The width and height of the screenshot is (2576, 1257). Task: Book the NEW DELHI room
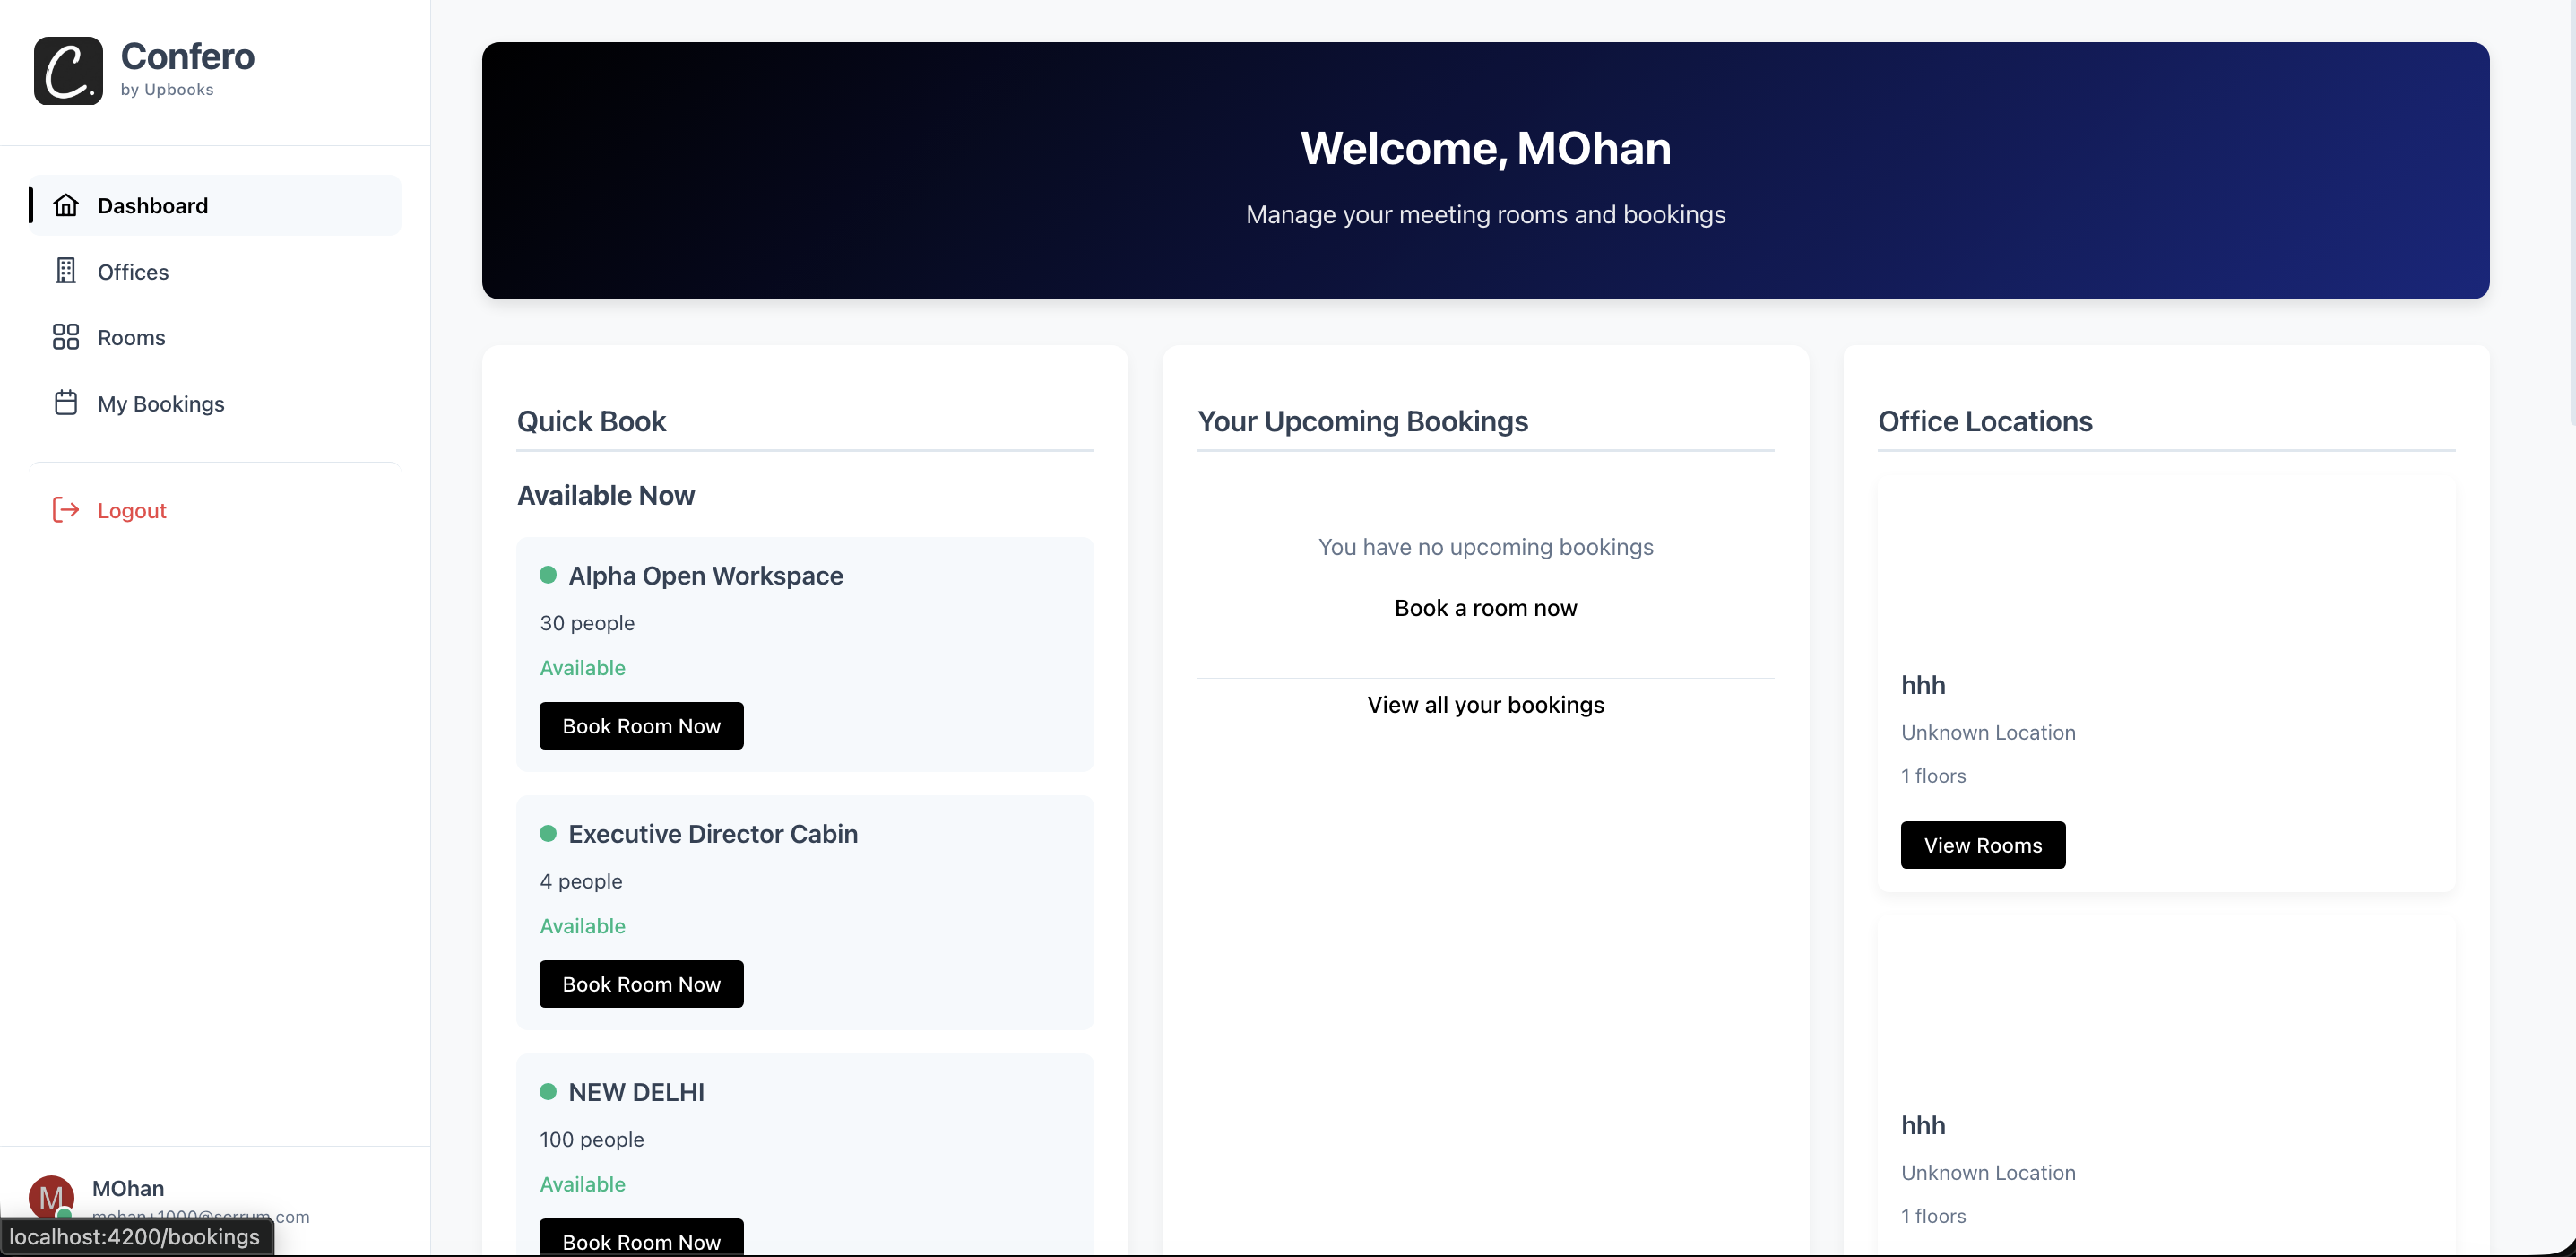(641, 1240)
